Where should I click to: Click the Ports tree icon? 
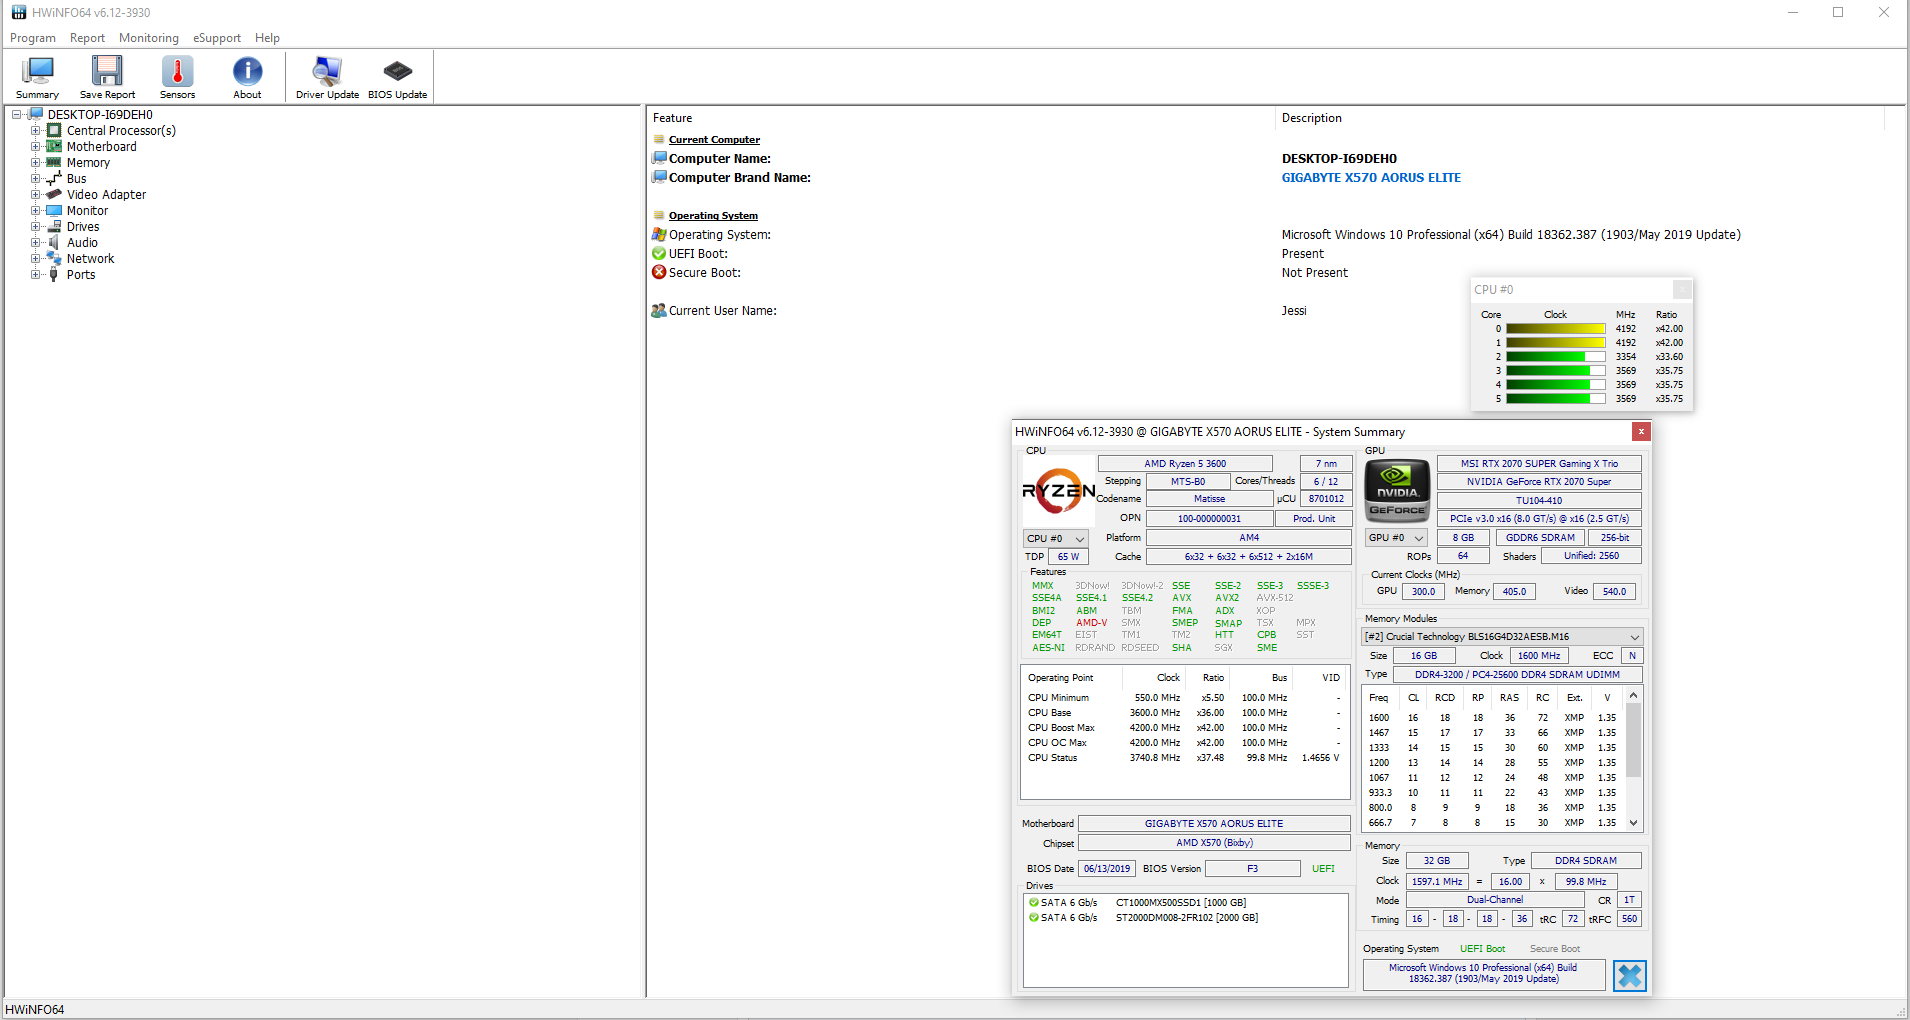(54, 275)
